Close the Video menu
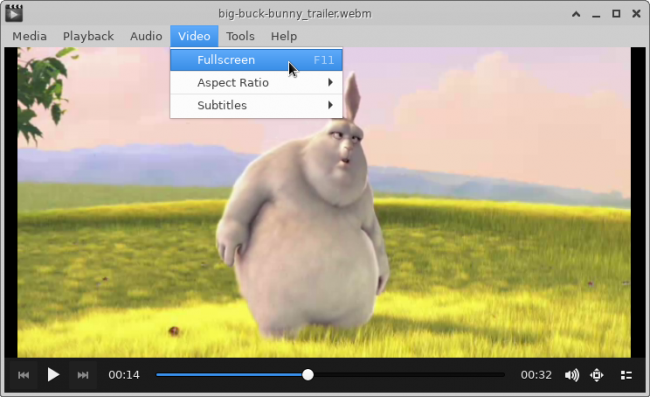 coord(194,36)
